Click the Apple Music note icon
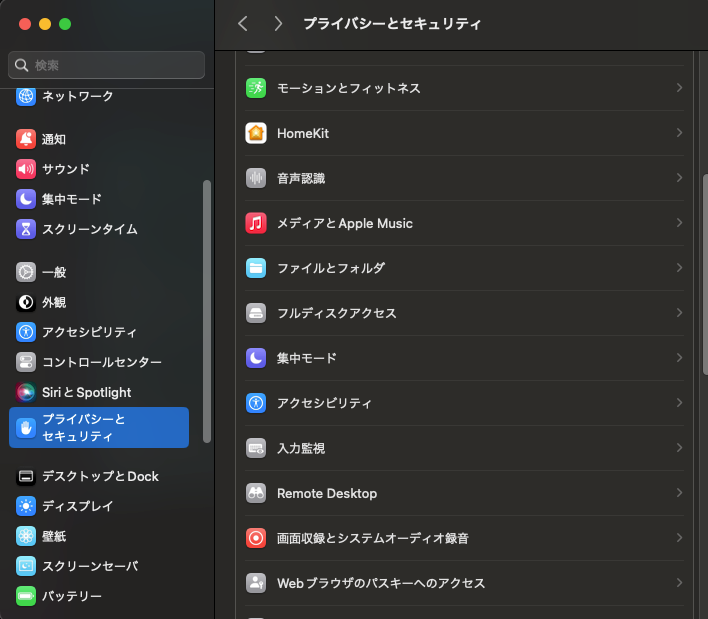This screenshot has height=619, width=708. 256,223
